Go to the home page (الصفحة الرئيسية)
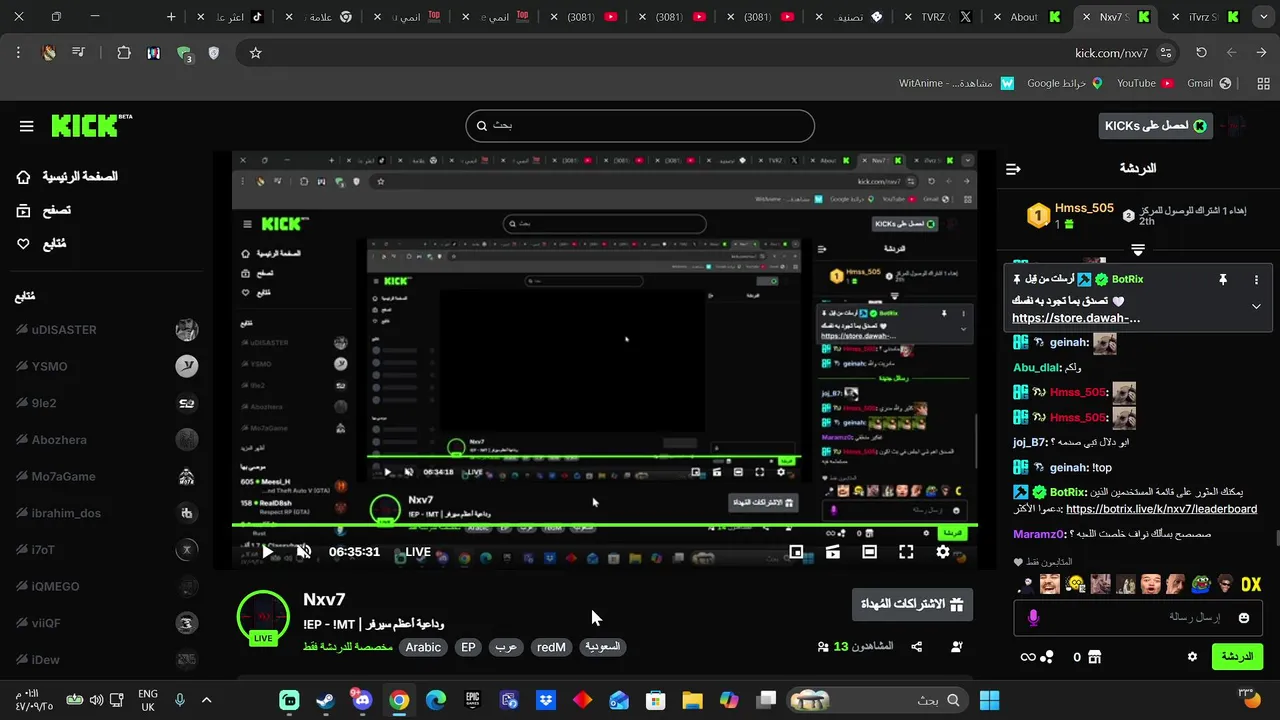This screenshot has height=720, width=1280. (x=67, y=177)
